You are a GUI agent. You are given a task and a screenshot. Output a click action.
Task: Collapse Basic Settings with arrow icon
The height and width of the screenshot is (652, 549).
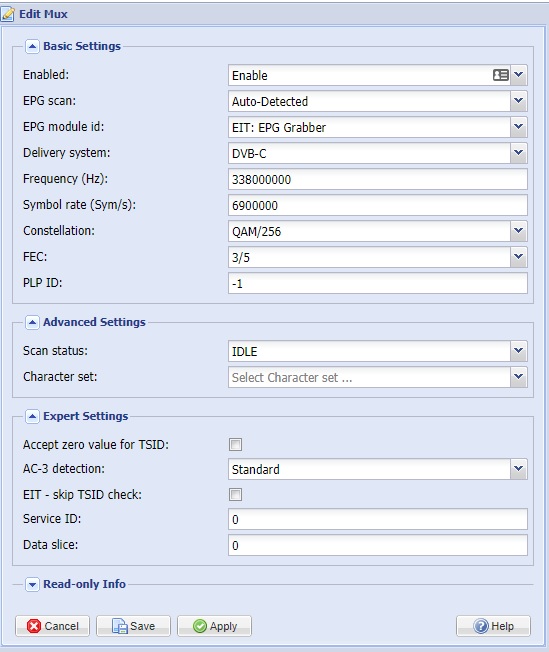[32, 46]
